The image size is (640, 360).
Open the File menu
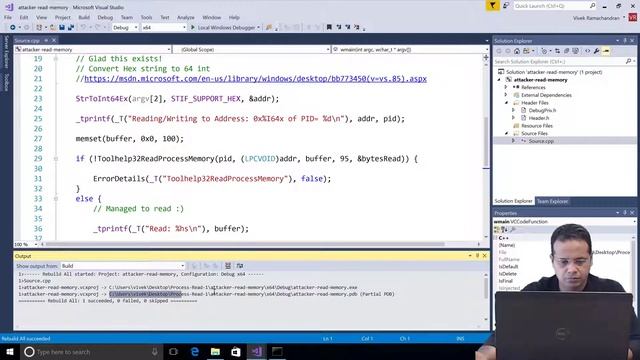point(8,18)
